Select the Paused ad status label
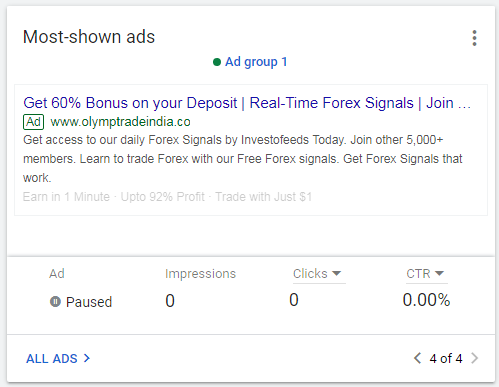Viewport: 499px width, 387px height. (x=89, y=302)
